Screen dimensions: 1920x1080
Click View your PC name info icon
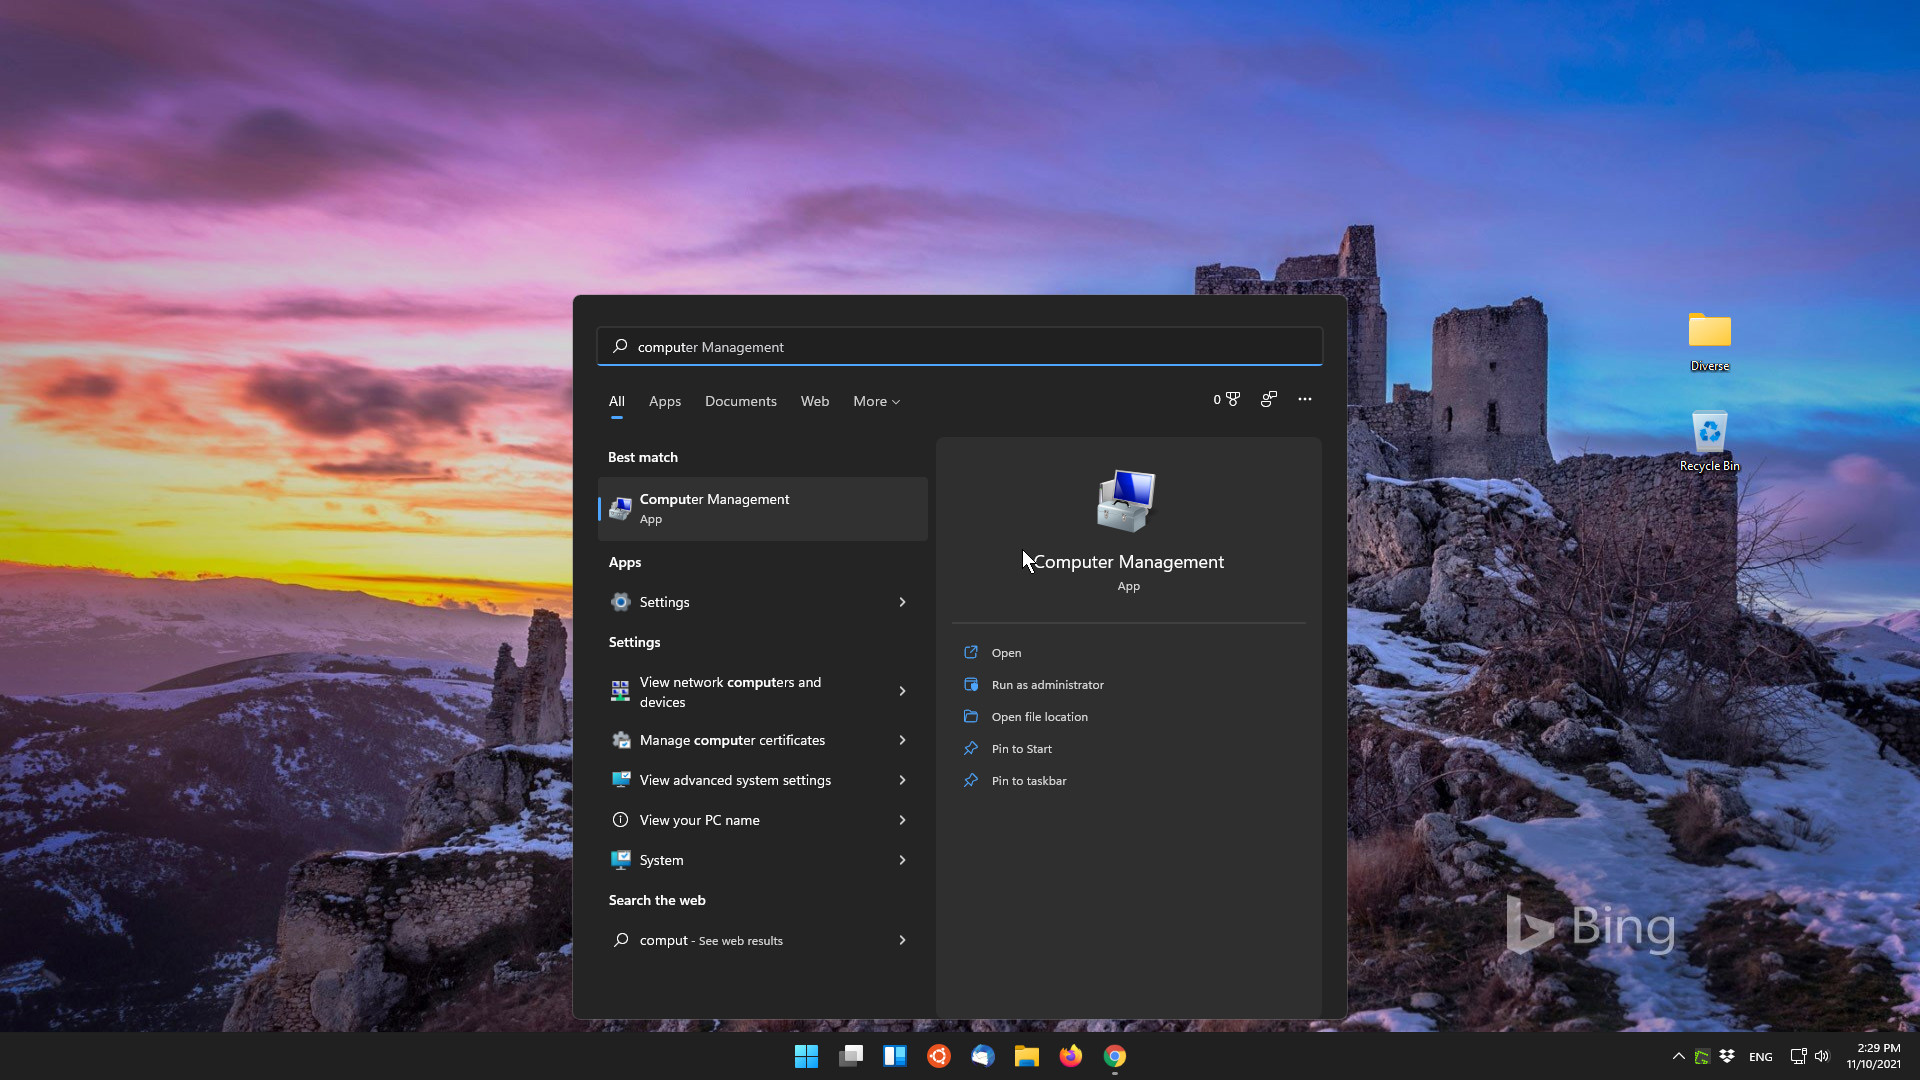pos(621,820)
